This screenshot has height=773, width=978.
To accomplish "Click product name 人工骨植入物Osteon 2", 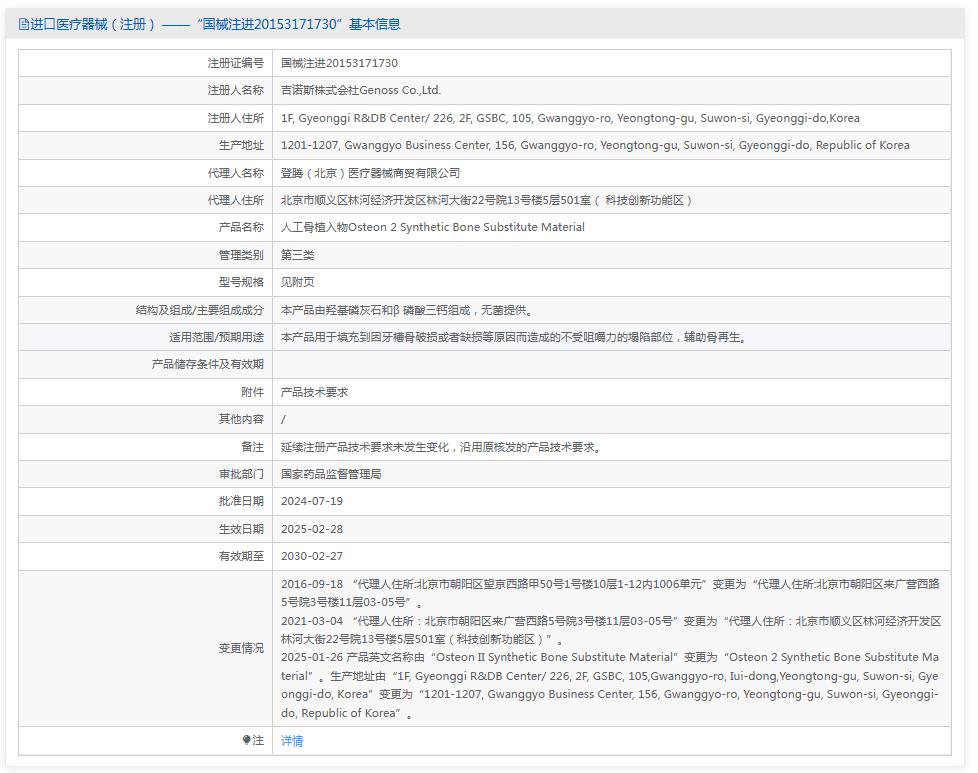I will pos(432,227).
